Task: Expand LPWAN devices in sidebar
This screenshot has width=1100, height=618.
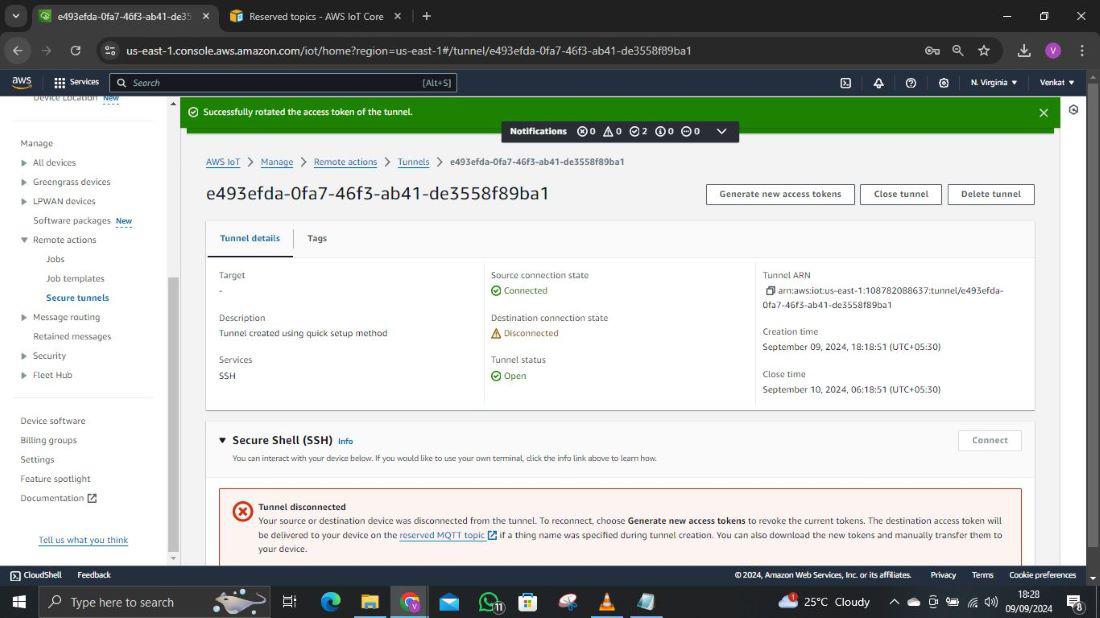Action: click(24, 201)
